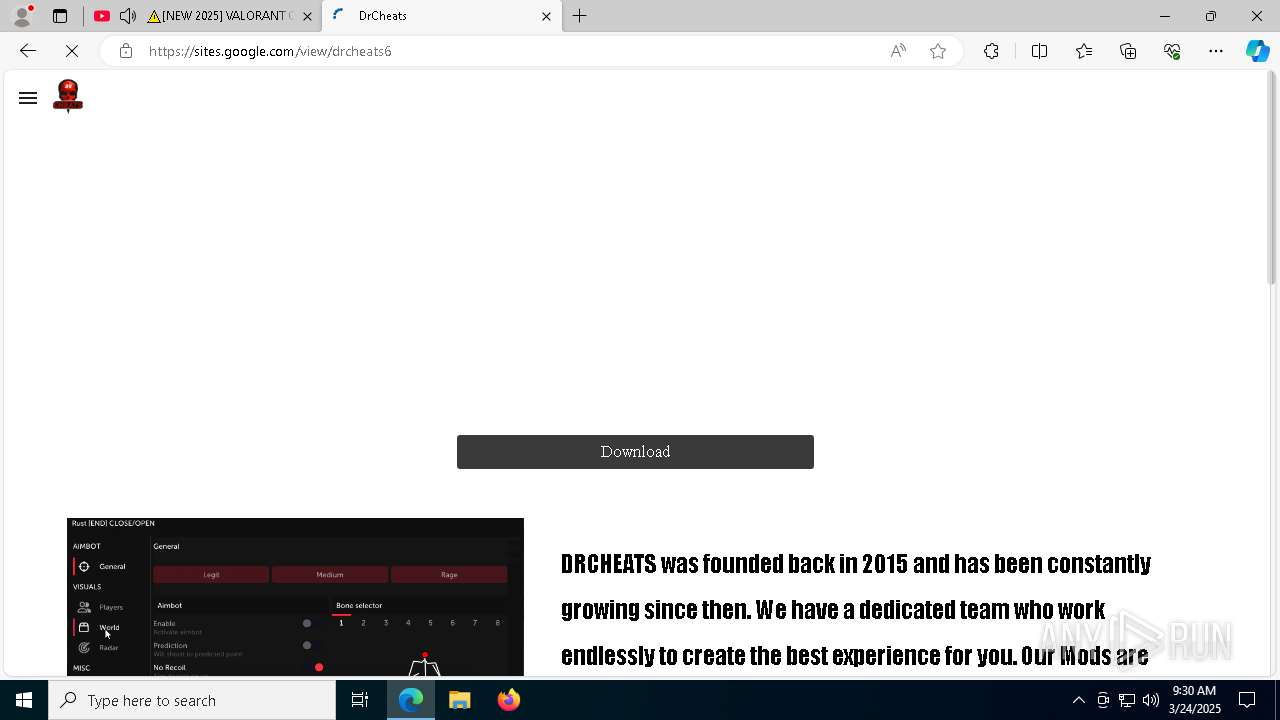Toggle the Enable aimbot switch

click(x=306, y=623)
